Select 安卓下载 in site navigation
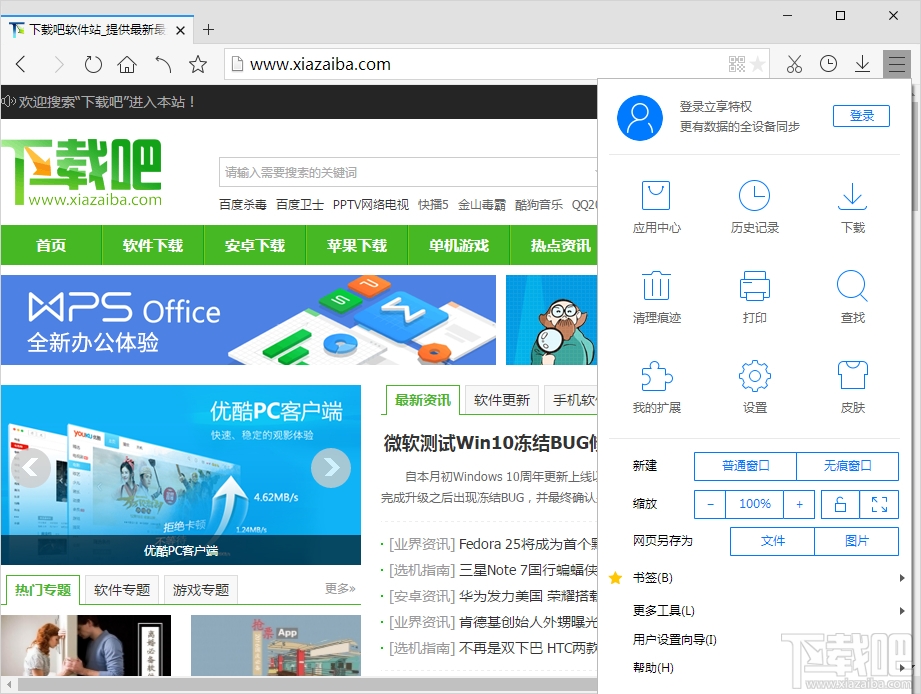Image resolution: width=921 pixels, height=694 pixels. 253,244
